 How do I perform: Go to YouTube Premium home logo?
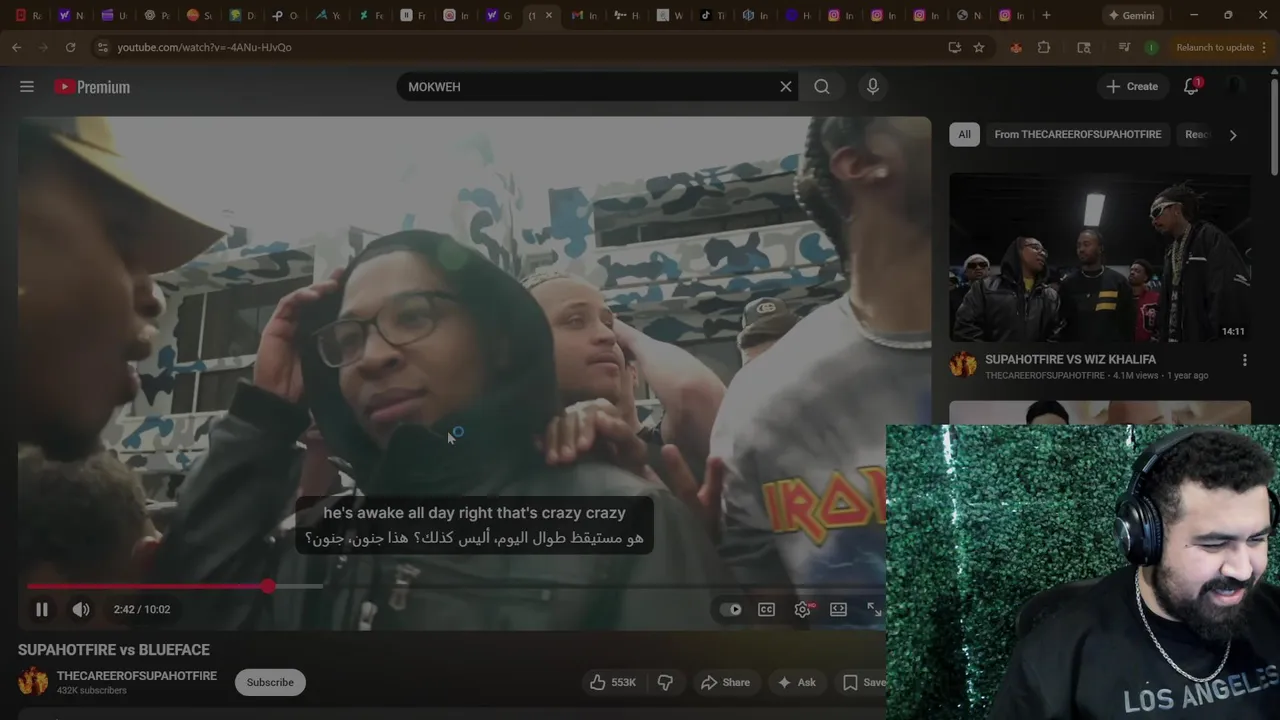[x=92, y=87]
